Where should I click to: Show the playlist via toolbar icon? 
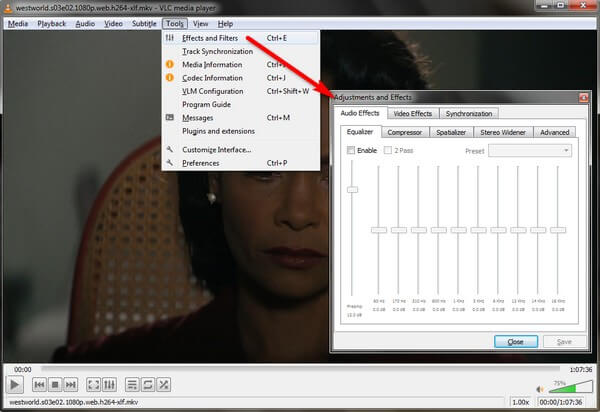pyautogui.click(x=132, y=384)
